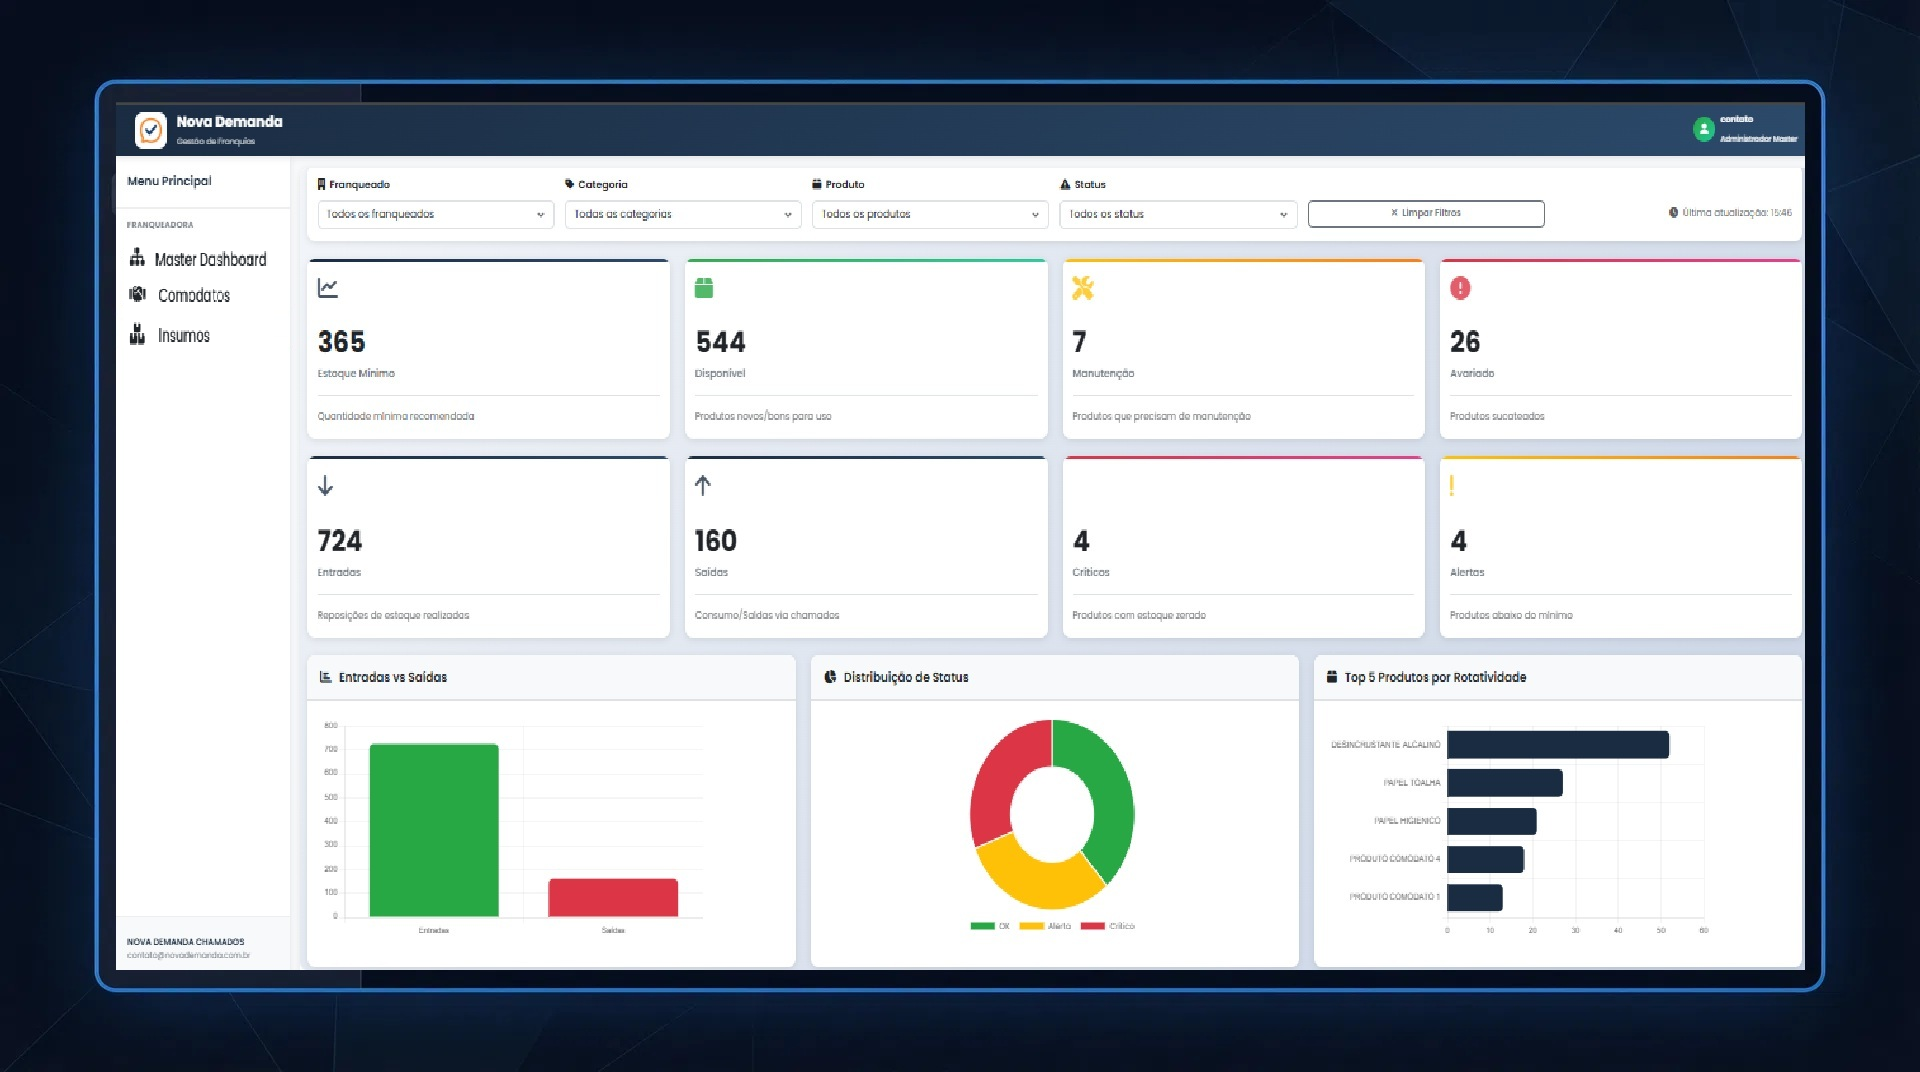Click the Limpar Filtros button

[x=1425, y=213]
